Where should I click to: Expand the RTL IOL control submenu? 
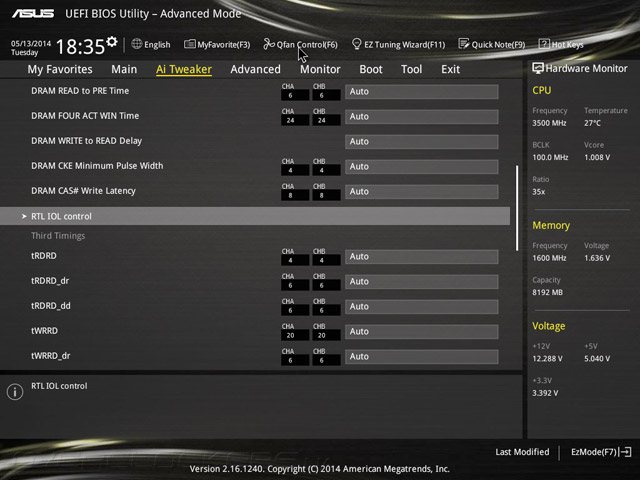255,216
